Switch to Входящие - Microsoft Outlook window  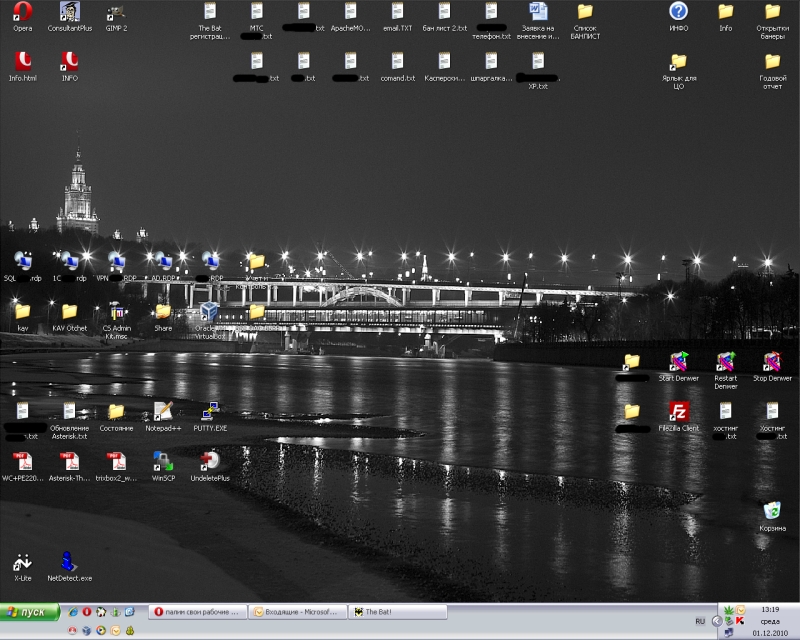pyautogui.click(x=297, y=612)
